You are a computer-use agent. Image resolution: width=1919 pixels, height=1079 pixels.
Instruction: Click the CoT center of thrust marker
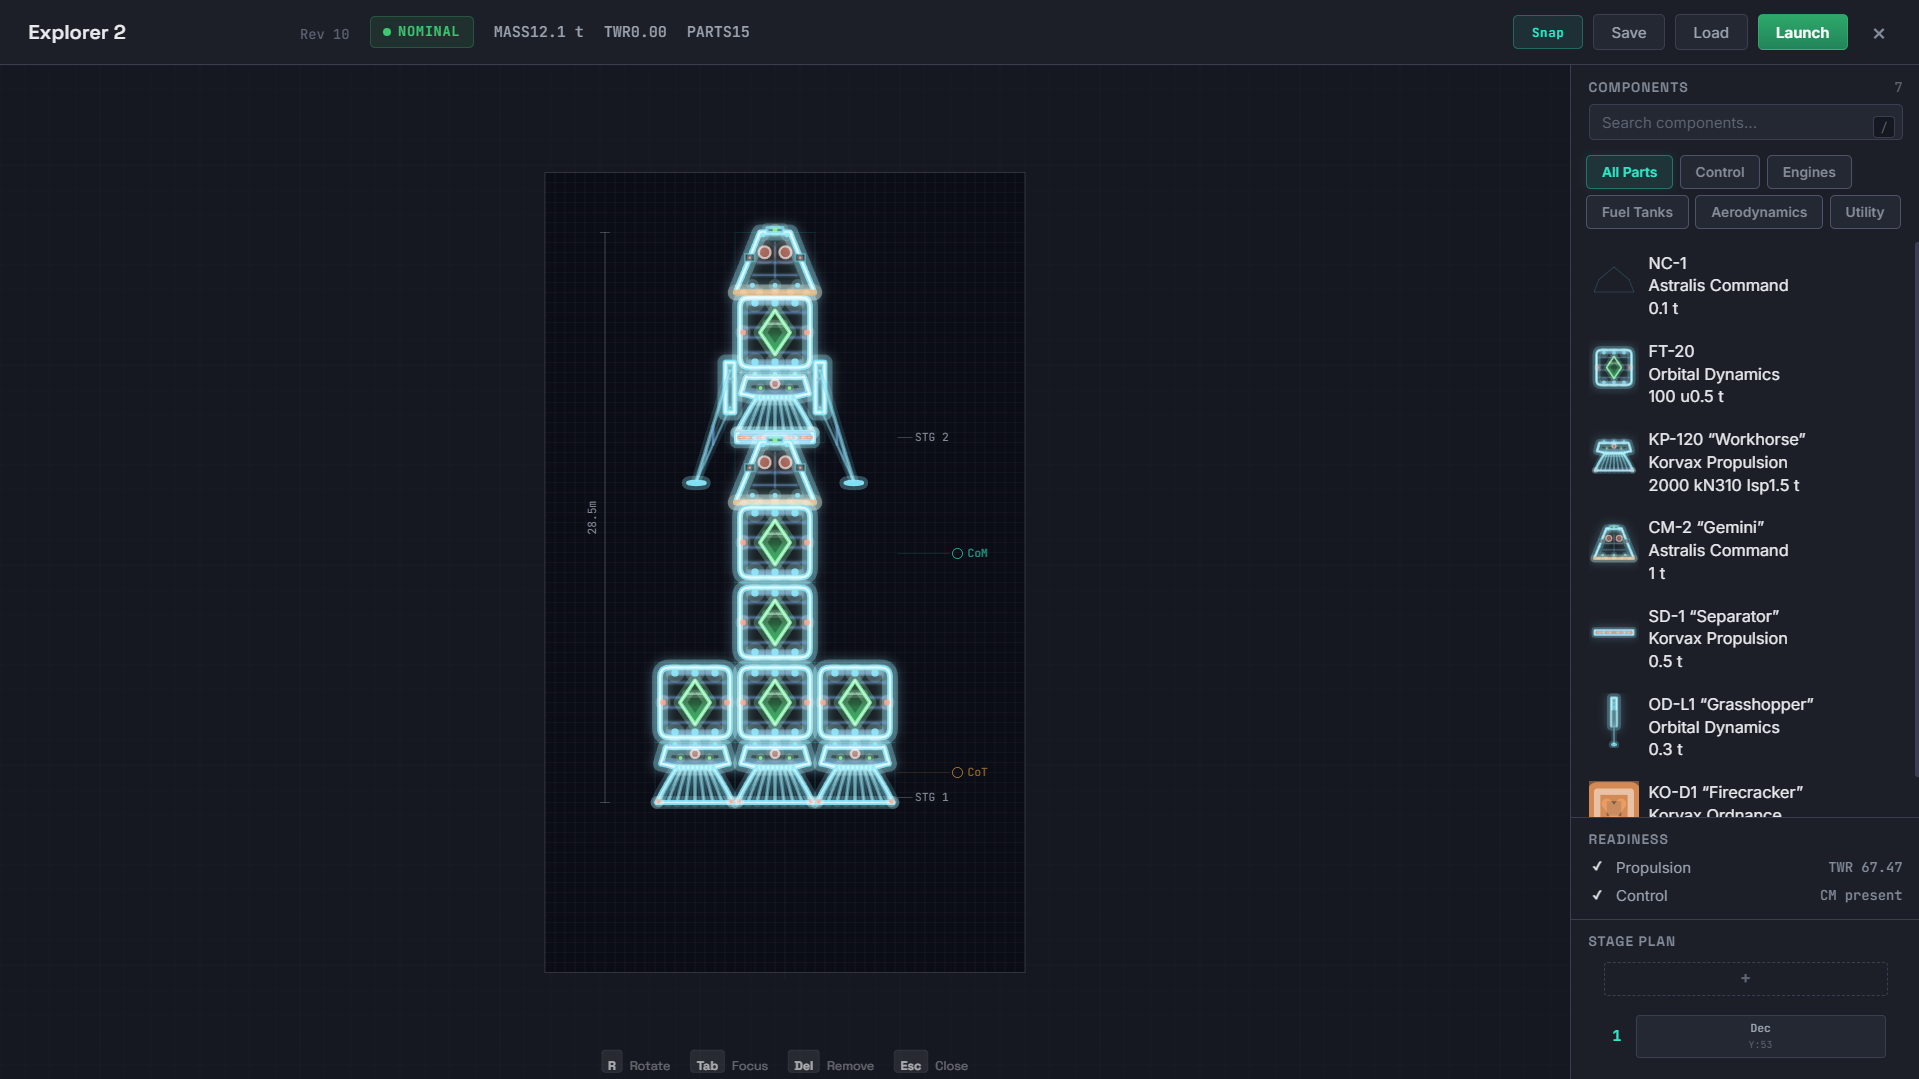coord(957,772)
